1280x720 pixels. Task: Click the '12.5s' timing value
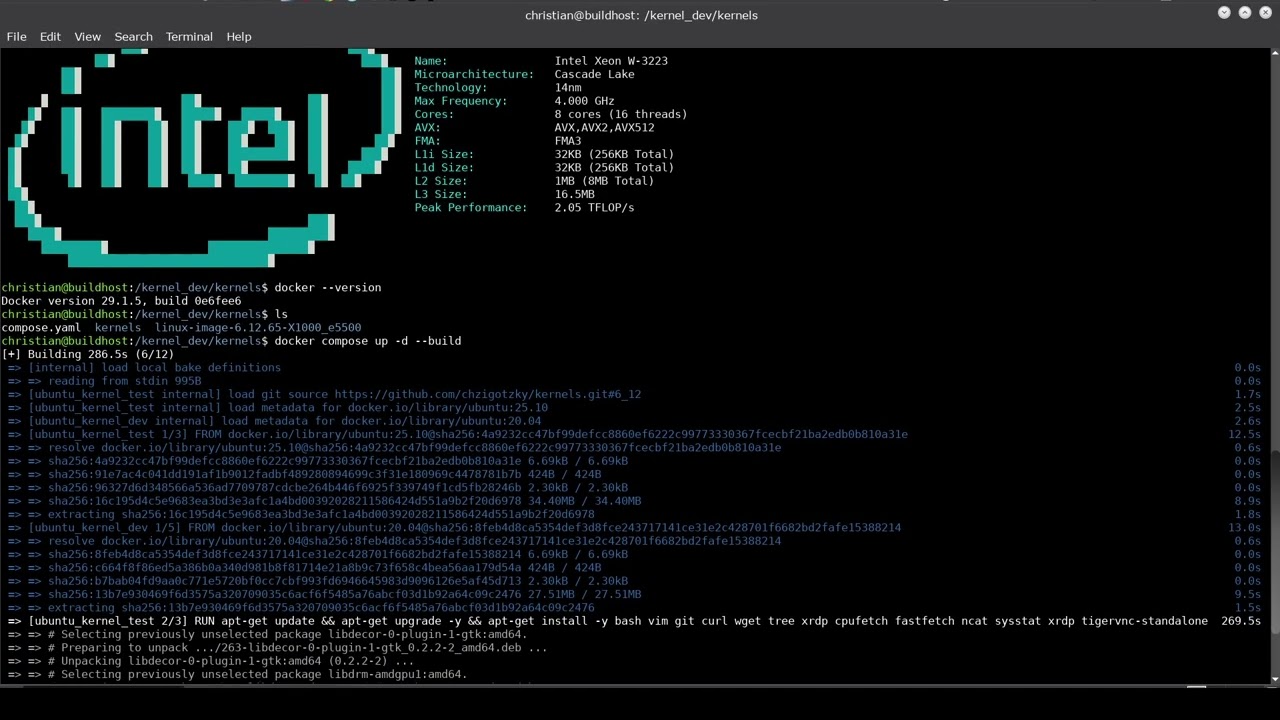(1245, 434)
